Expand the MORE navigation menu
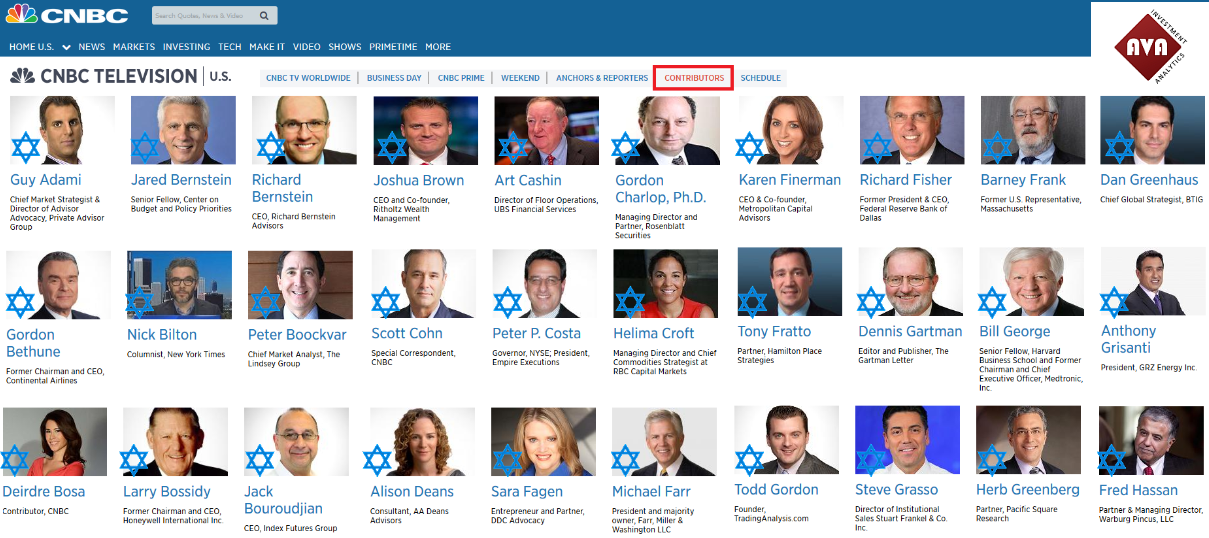 (x=438, y=47)
